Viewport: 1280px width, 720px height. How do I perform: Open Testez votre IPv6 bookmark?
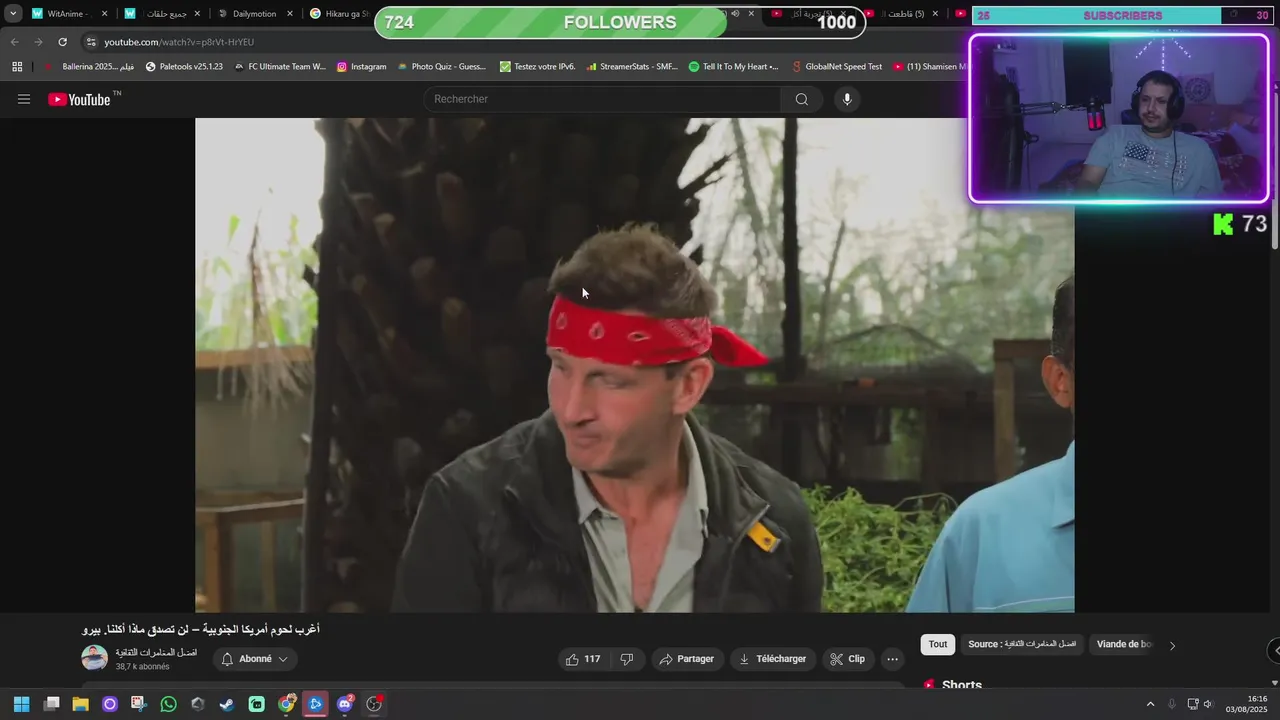(537, 67)
